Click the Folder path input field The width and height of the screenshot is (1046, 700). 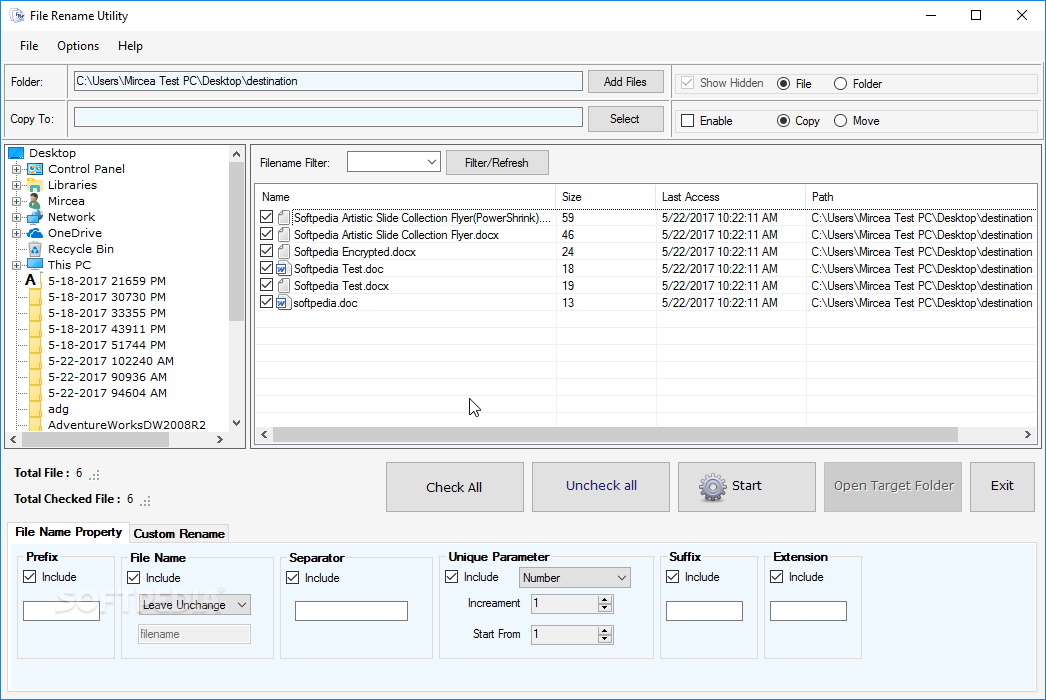point(328,81)
